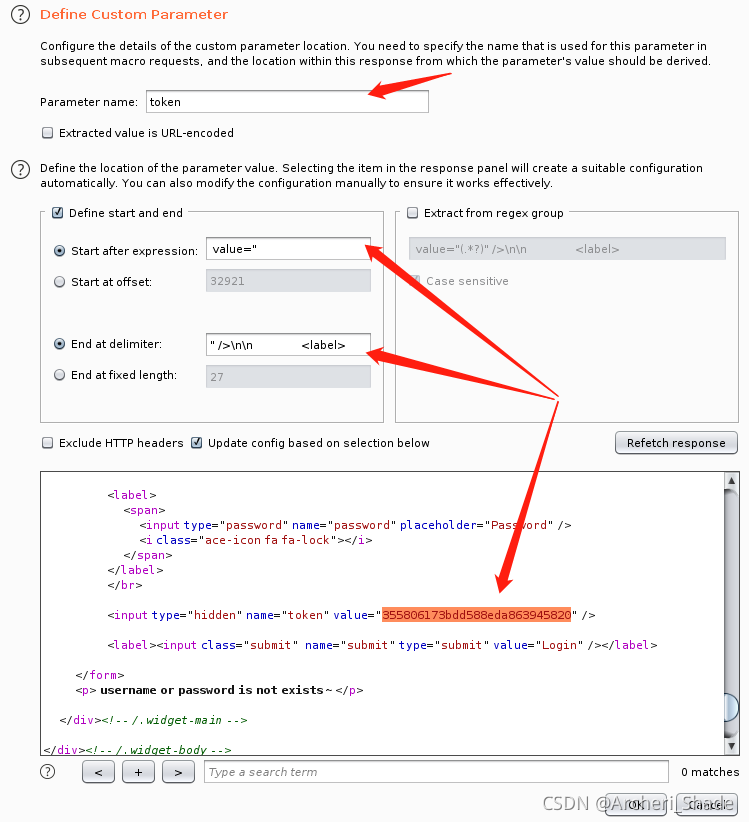This screenshot has height=822, width=749.
Task: Click the value="Login" attribute text
Action: pyautogui.click(x=539, y=645)
